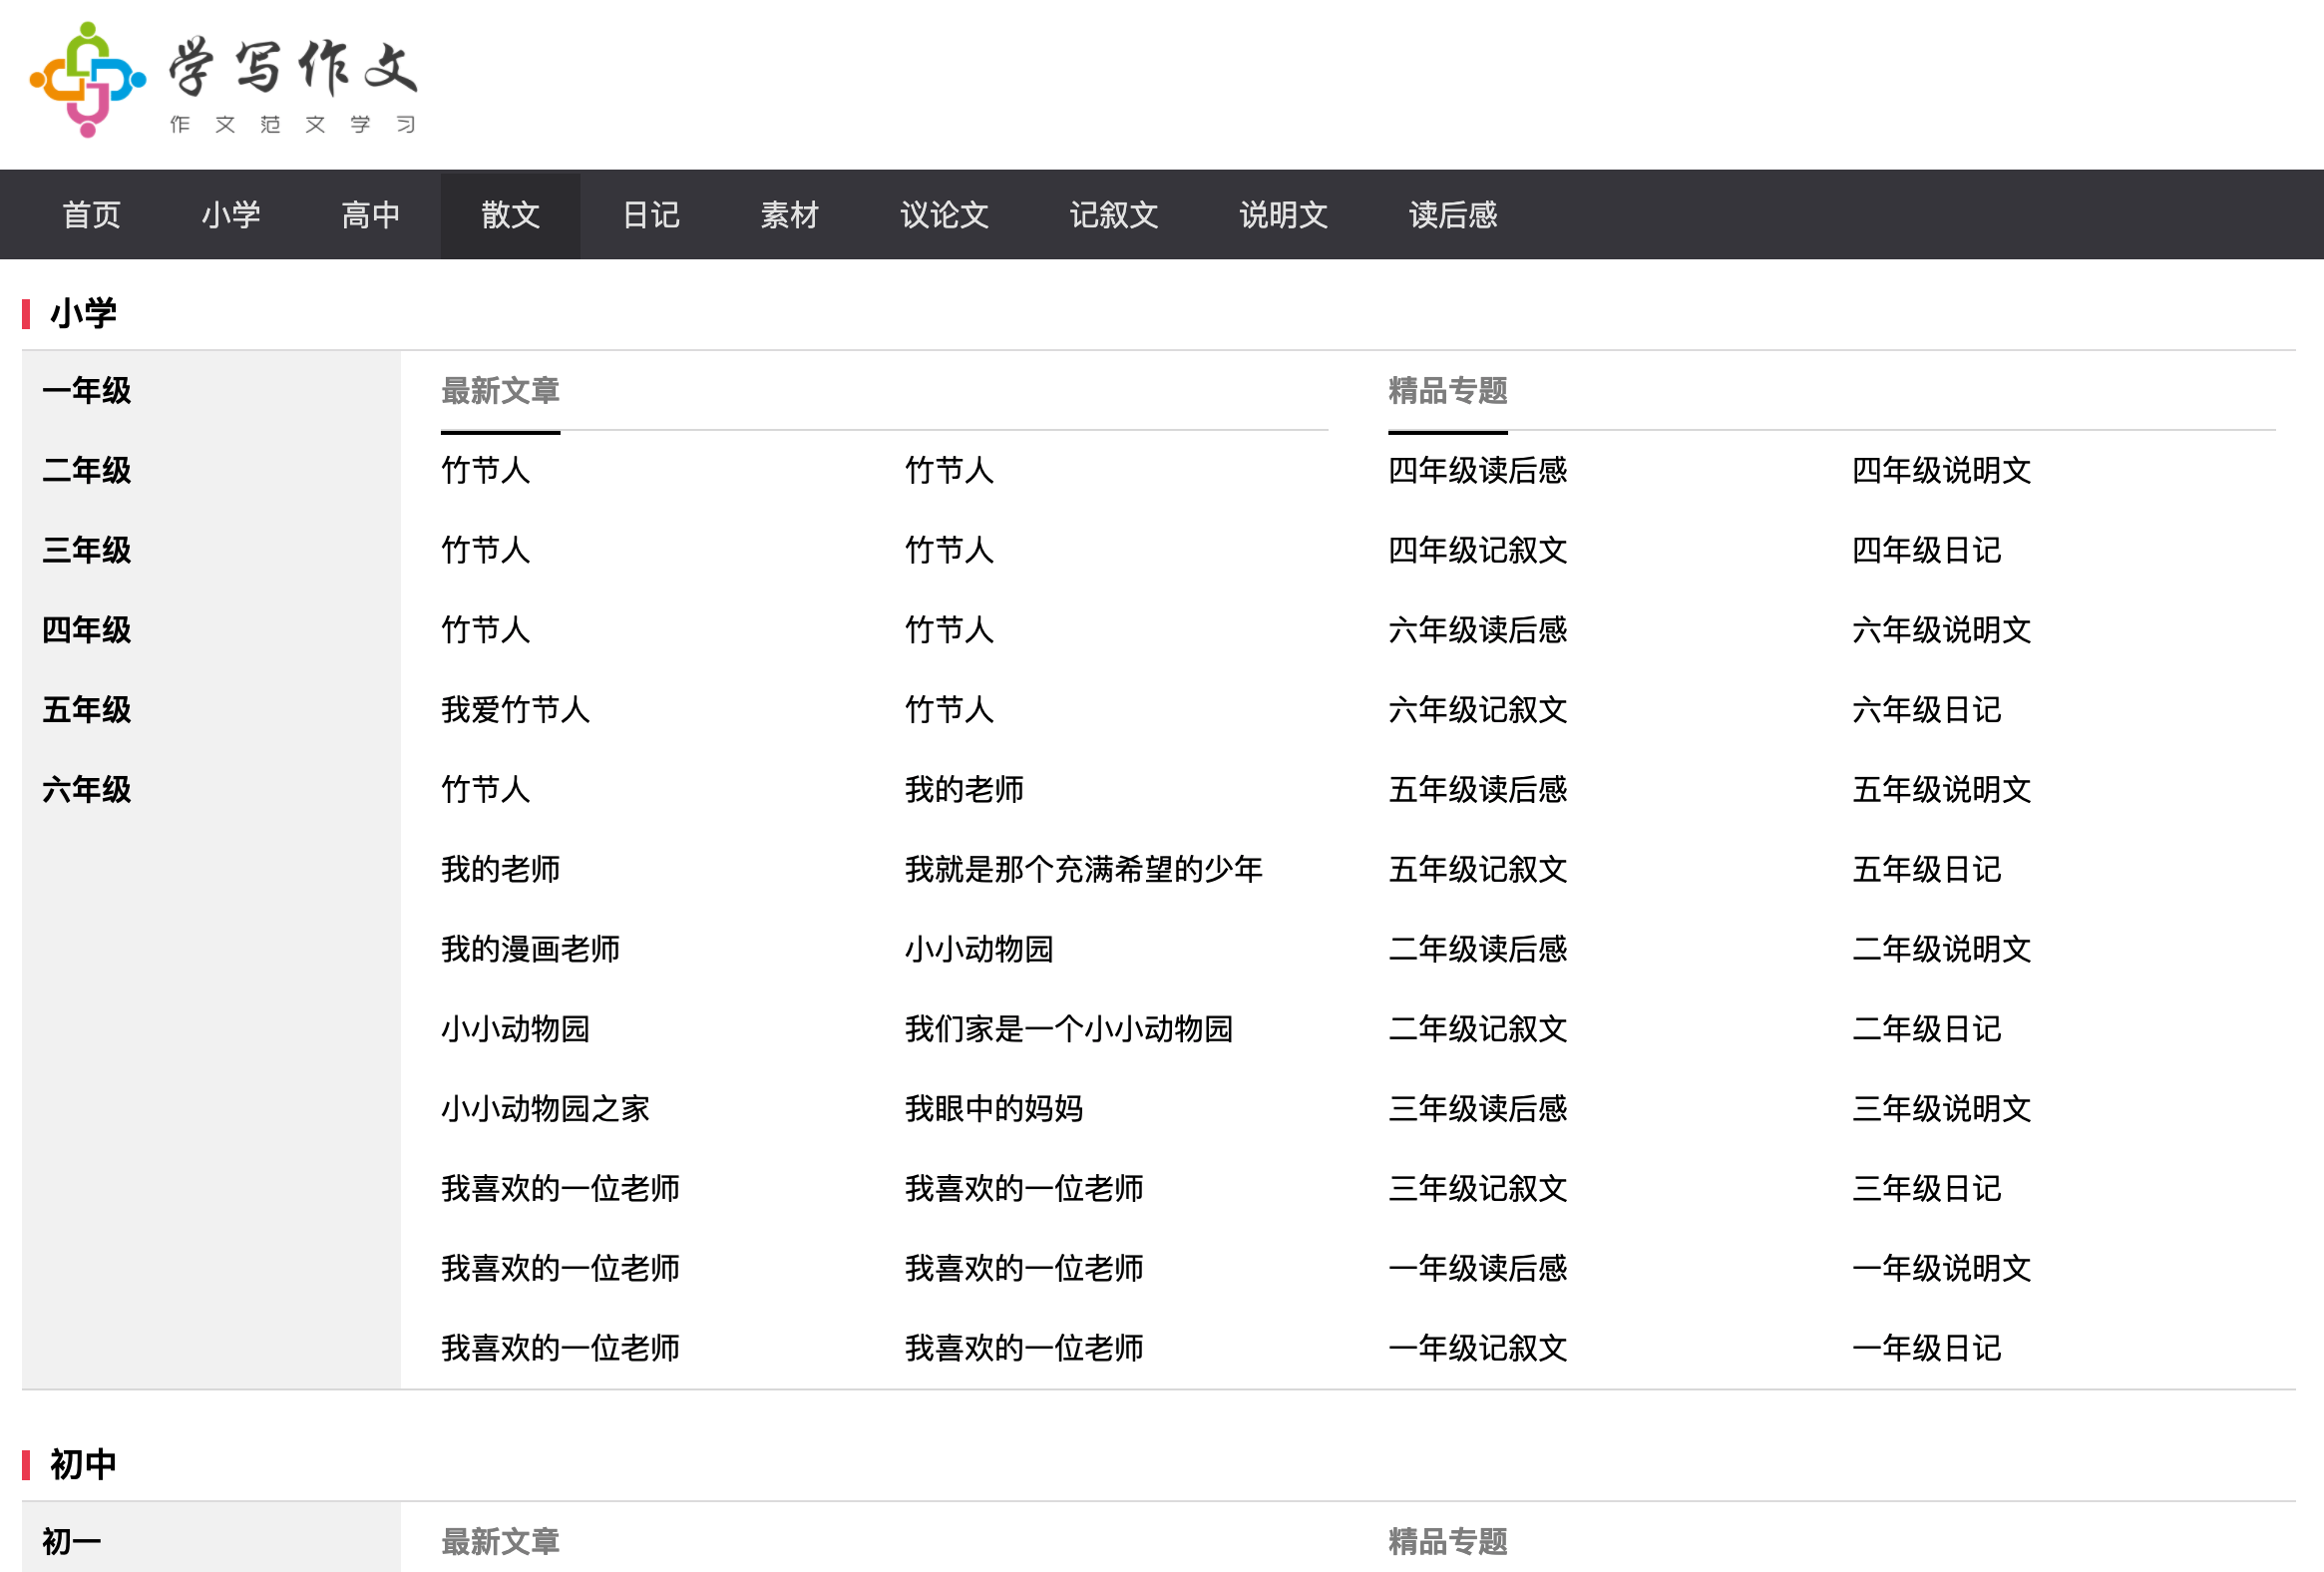Open the topic 三年级说明文
This screenshot has height=1572, width=2324.
coord(1942,1110)
